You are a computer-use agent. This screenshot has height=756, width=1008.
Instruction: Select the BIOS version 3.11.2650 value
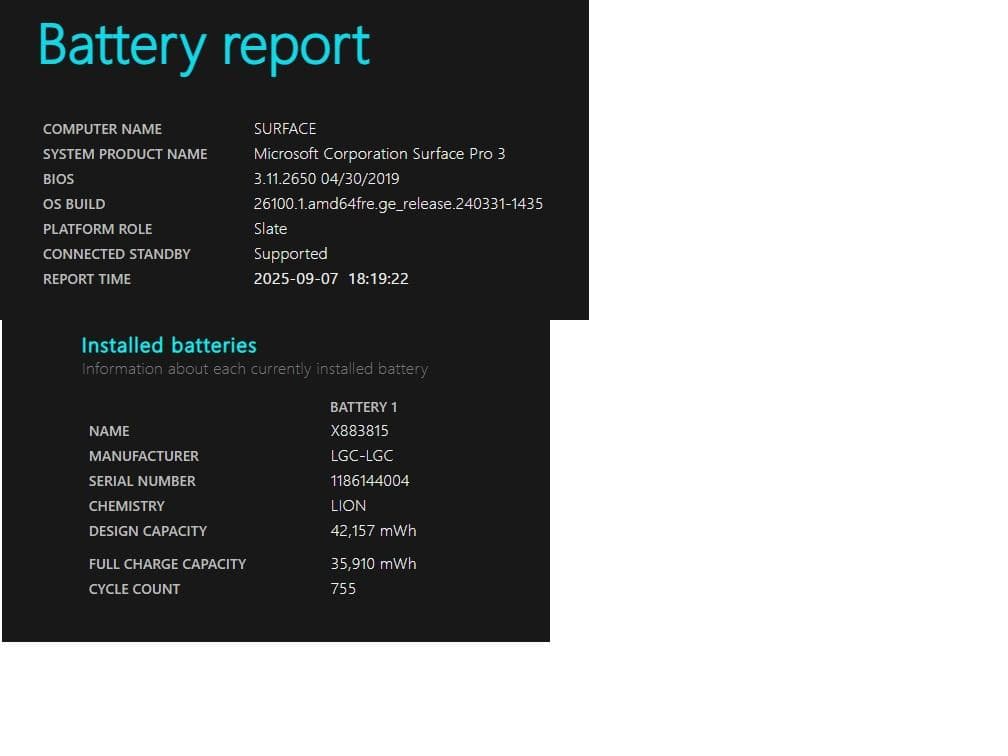tap(326, 179)
